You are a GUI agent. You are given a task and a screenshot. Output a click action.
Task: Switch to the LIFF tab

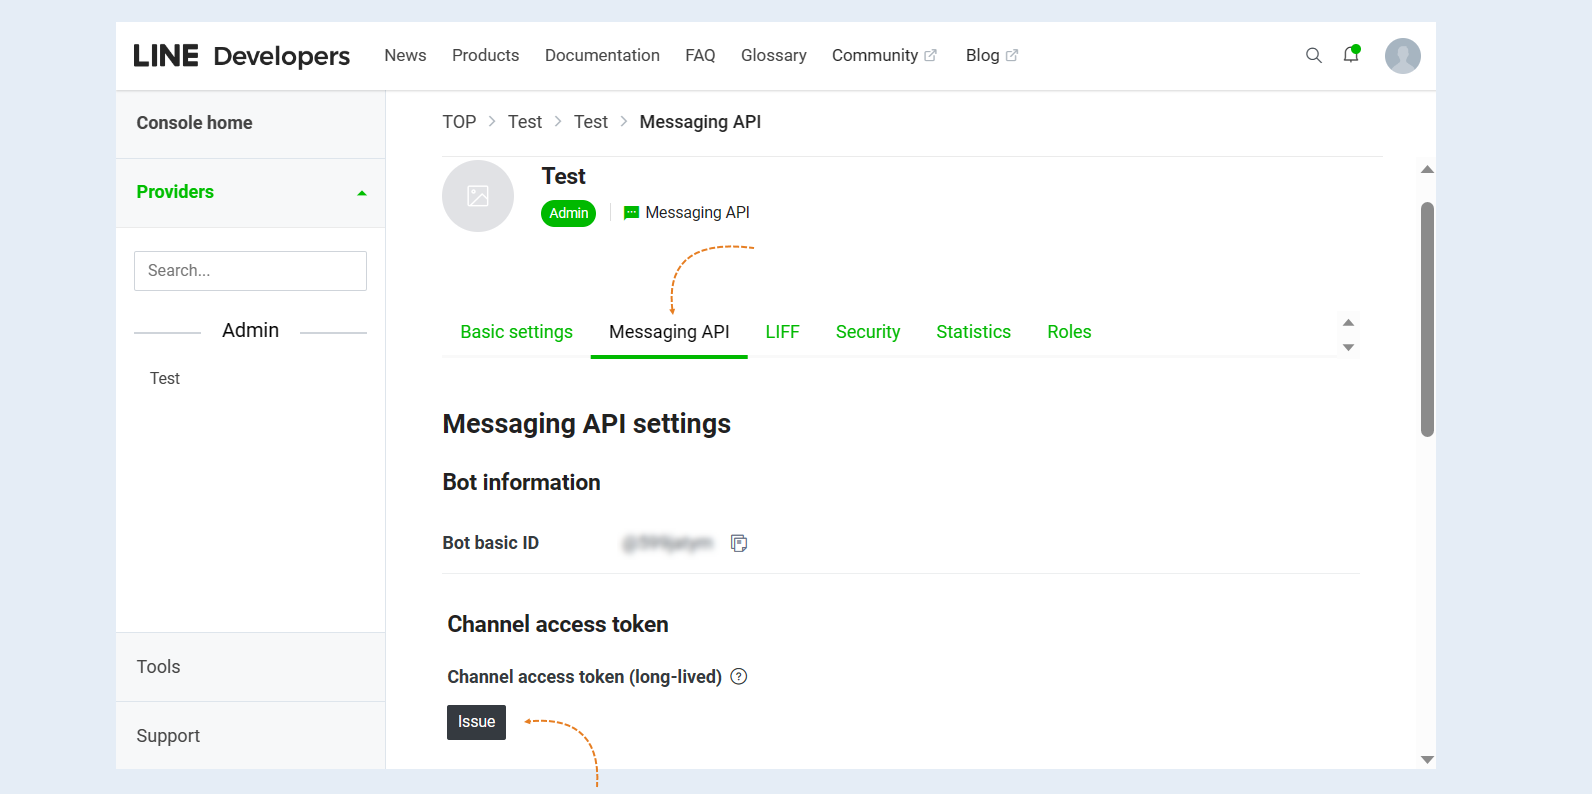coord(782,332)
